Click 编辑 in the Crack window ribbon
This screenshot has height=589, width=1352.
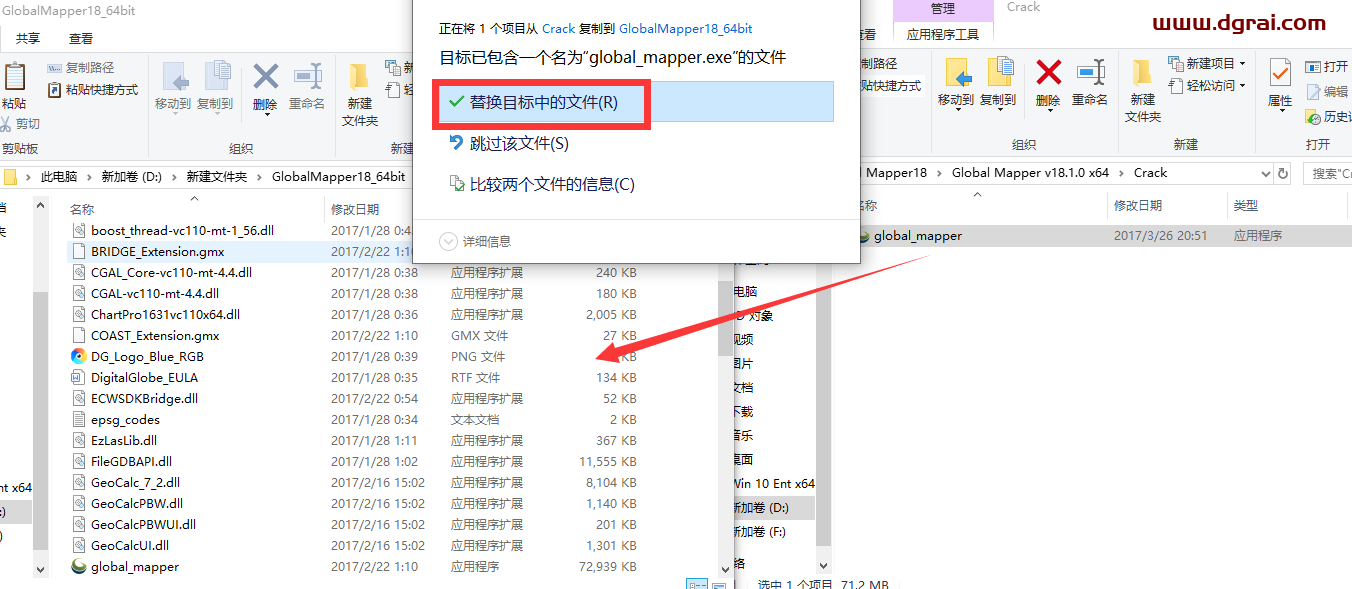tap(1327, 91)
